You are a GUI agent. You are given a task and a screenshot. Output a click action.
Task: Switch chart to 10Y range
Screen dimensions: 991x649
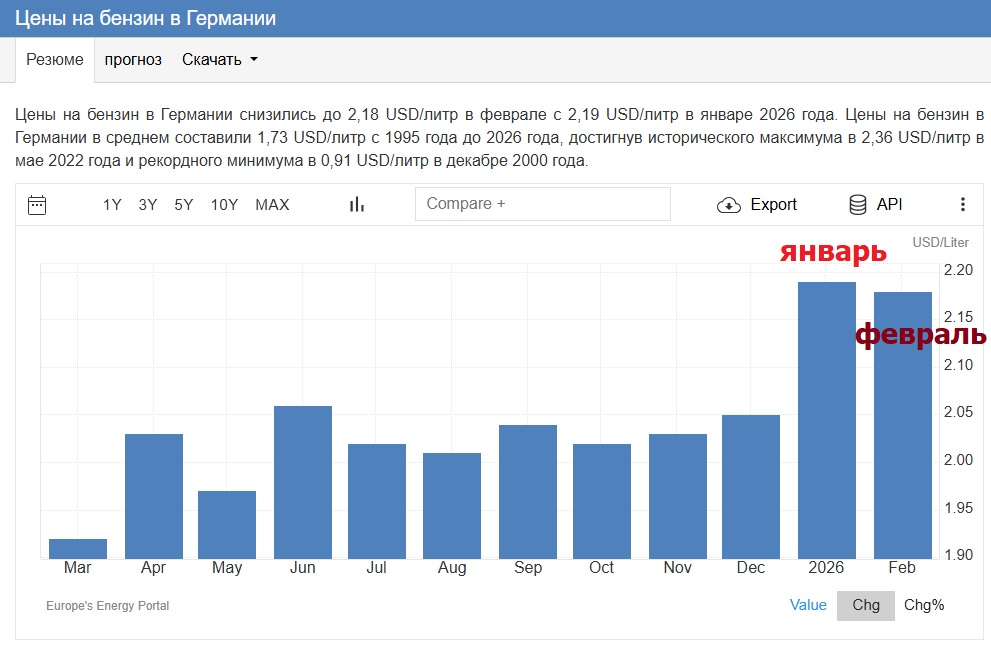[224, 205]
